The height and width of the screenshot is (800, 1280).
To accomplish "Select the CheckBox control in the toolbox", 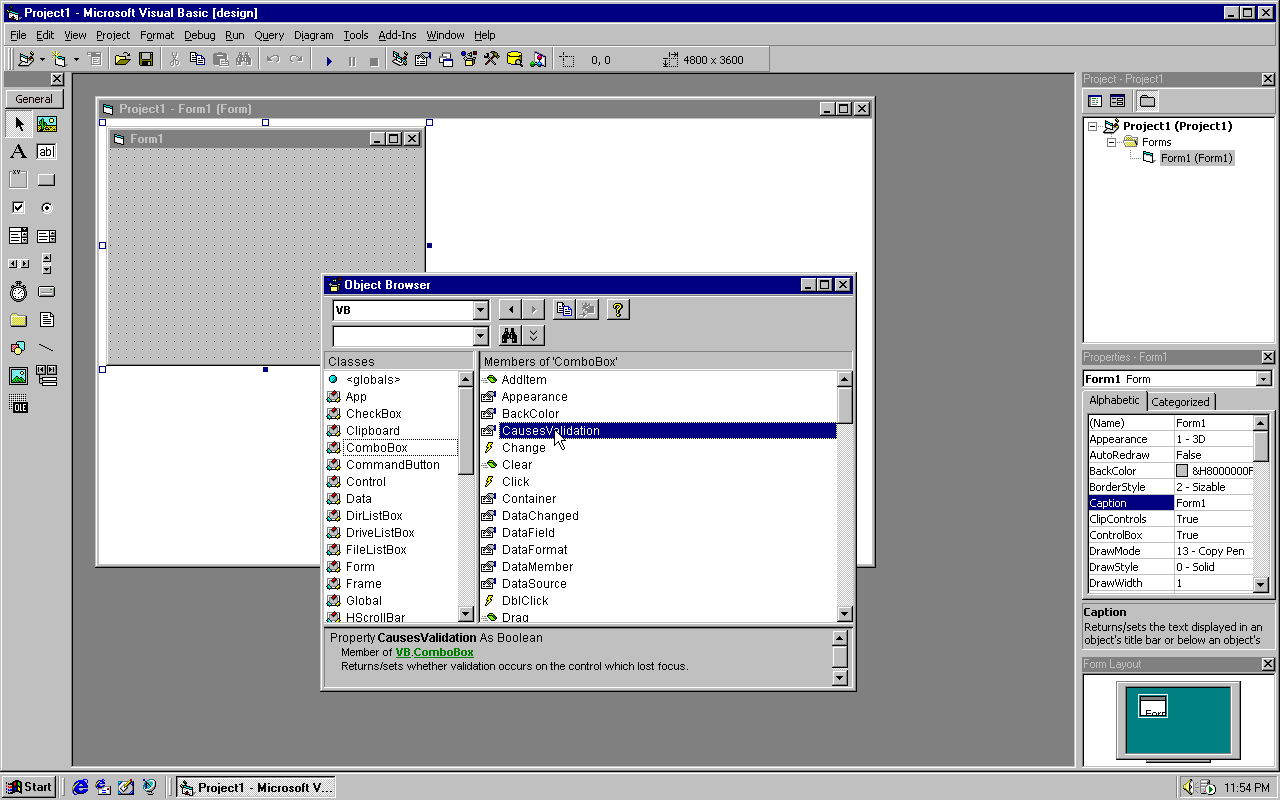I will (x=18, y=208).
